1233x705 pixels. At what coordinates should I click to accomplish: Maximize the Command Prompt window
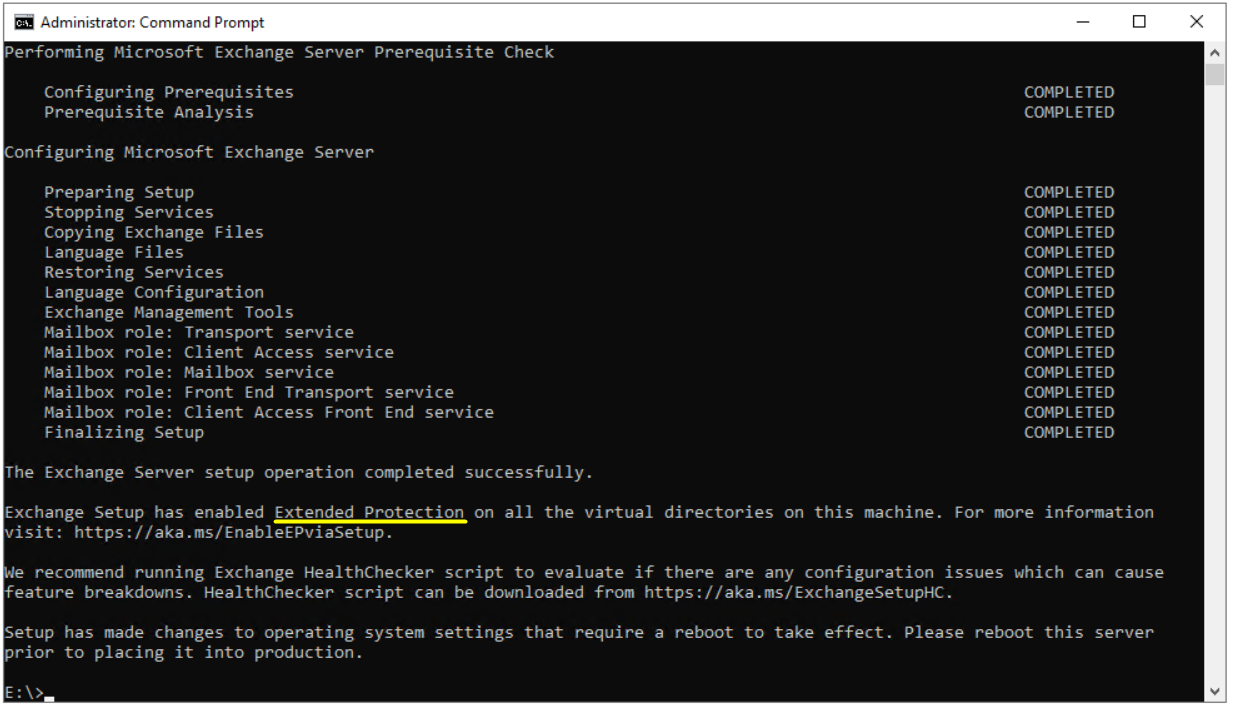[1139, 22]
